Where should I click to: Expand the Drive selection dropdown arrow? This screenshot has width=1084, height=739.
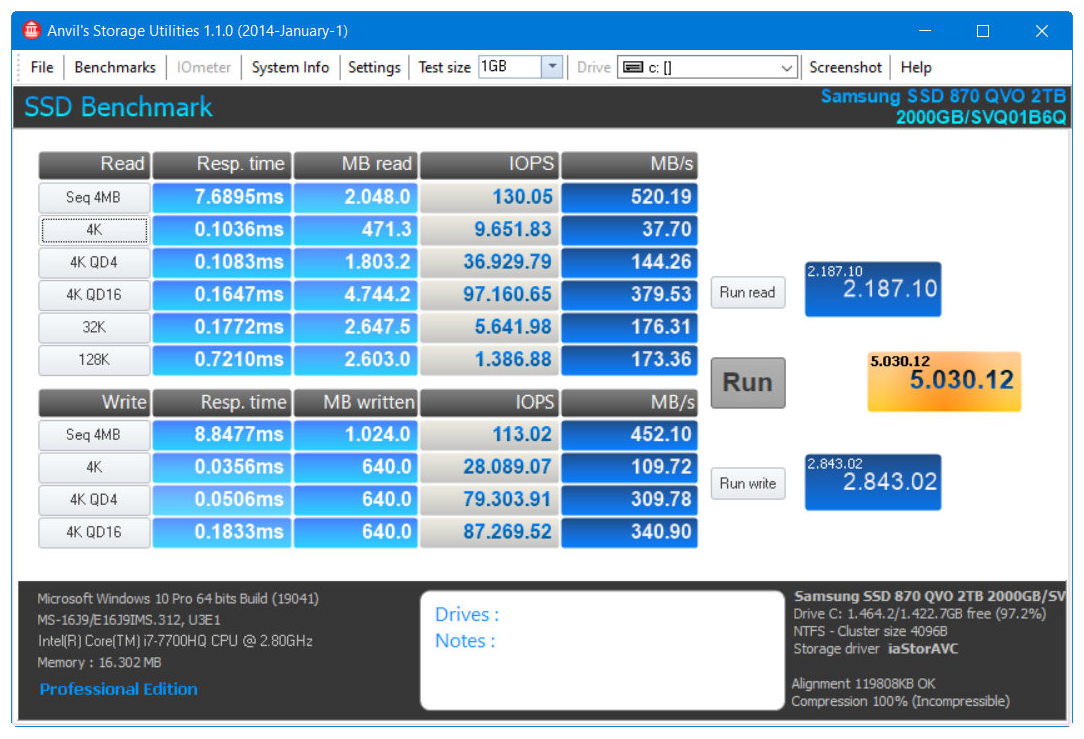[x=787, y=68]
